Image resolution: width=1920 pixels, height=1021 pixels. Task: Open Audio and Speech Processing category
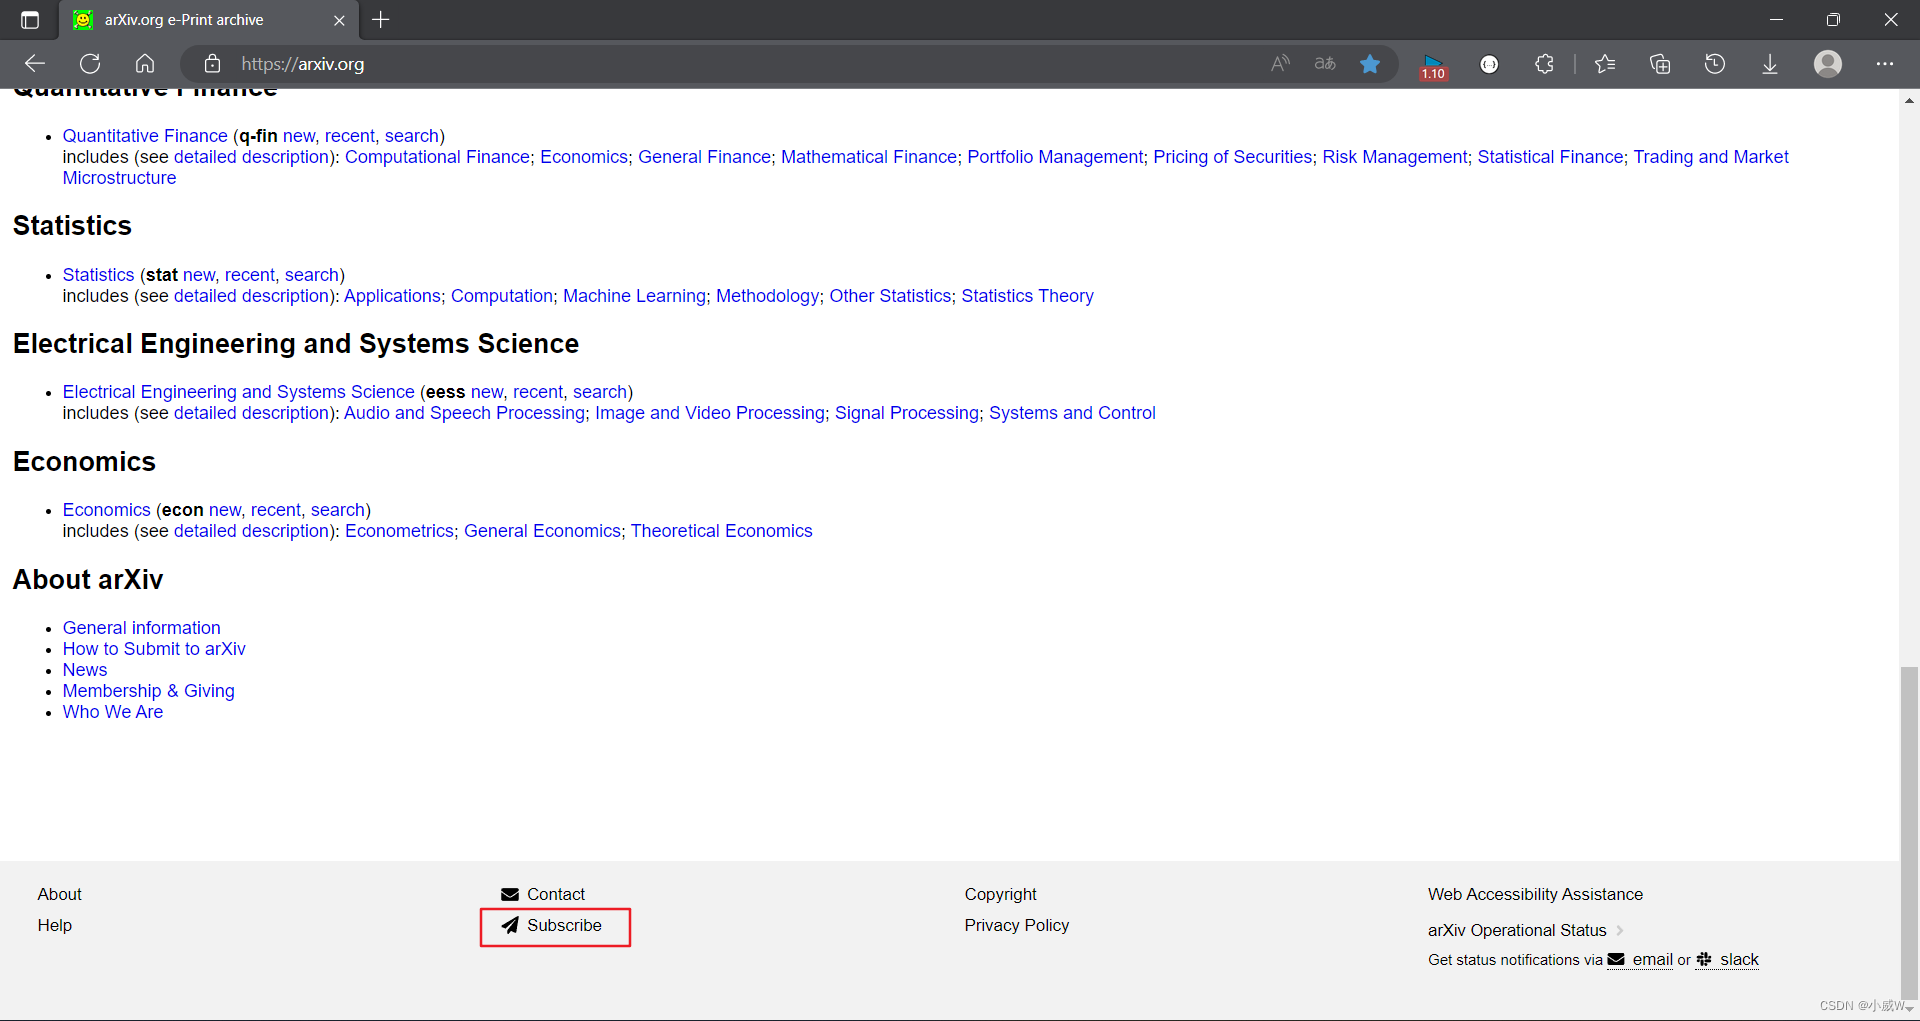click(464, 413)
